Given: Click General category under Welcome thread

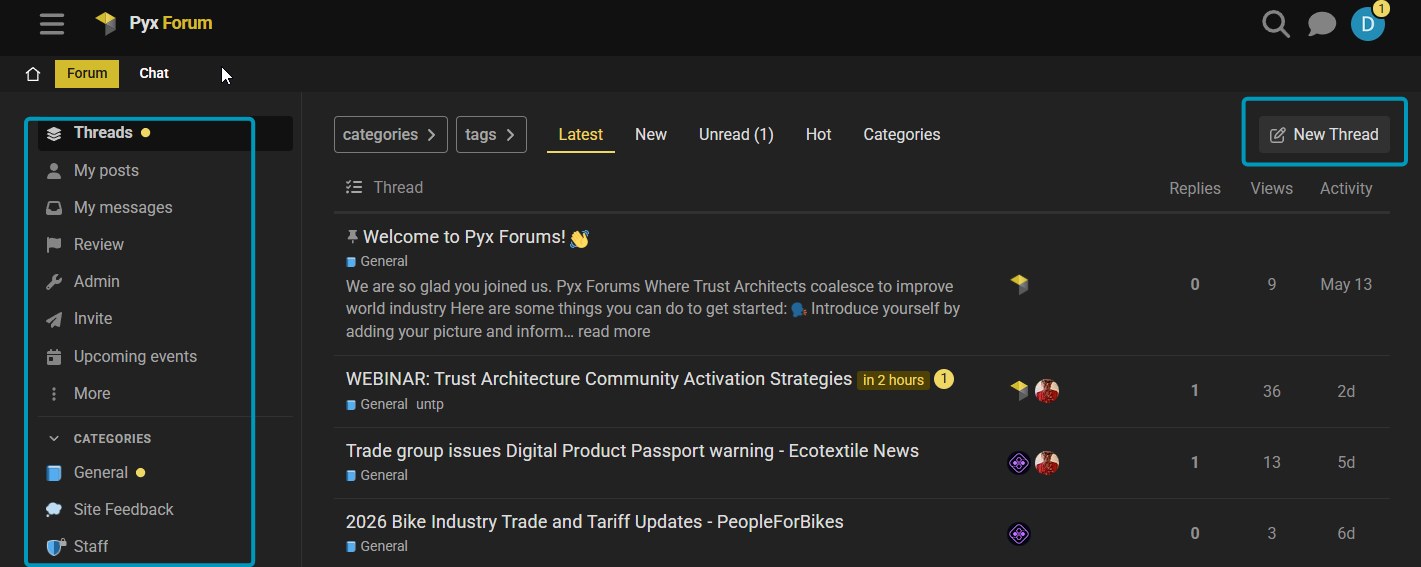Looking at the screenshot, I should coord(377,261).
